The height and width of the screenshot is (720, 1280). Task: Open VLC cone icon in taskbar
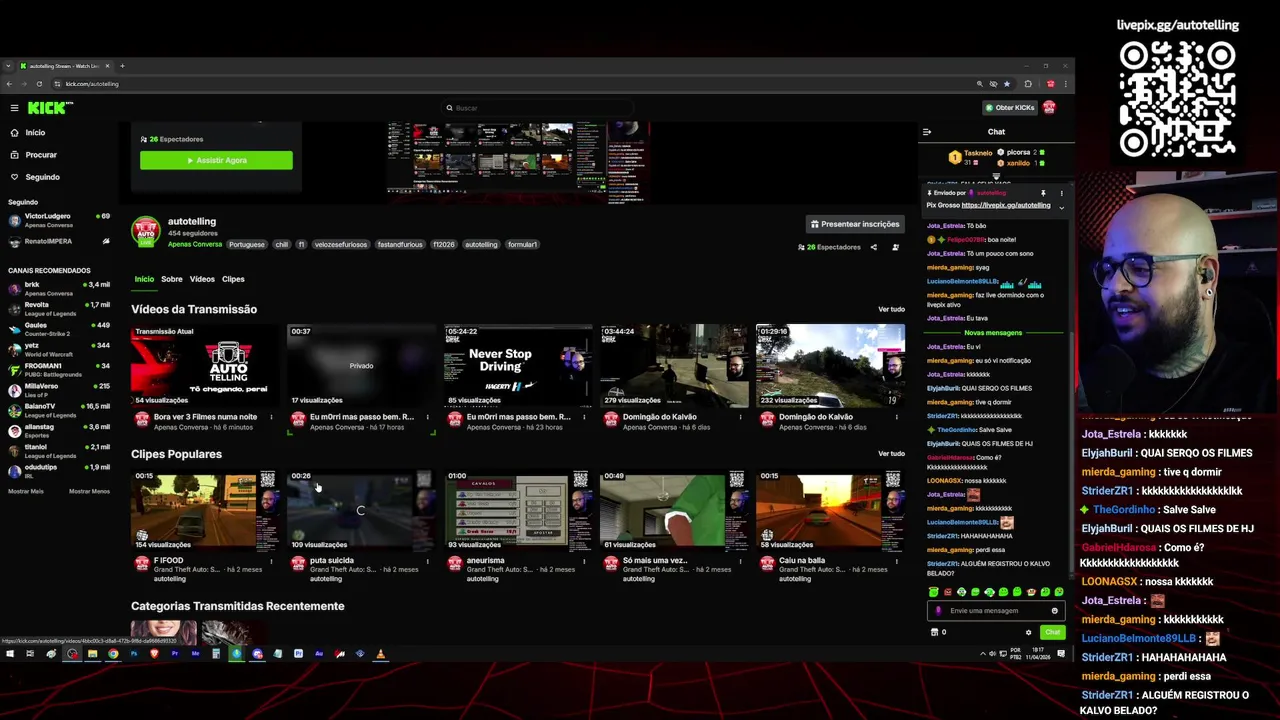[380, 654]
